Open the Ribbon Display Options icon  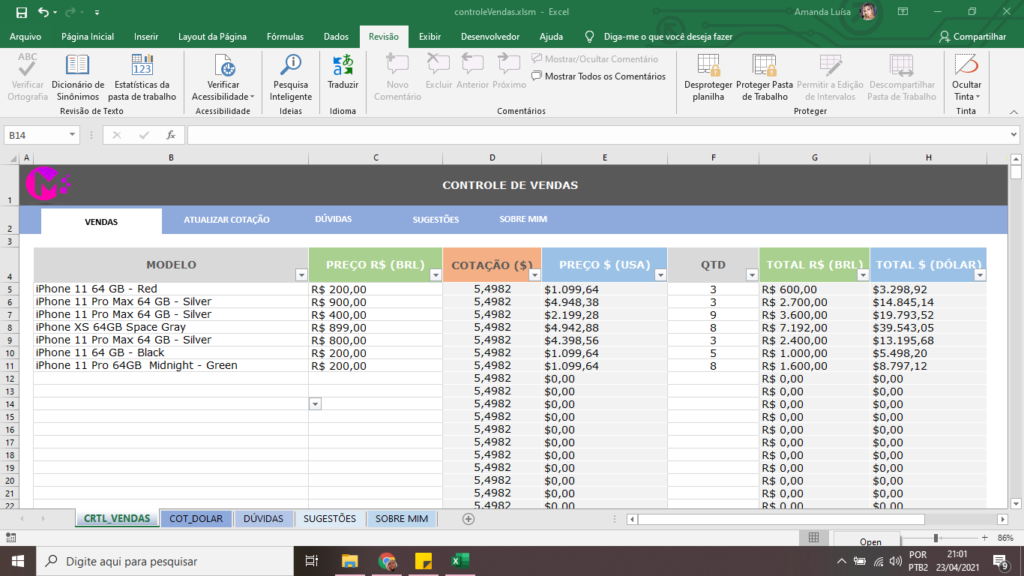903,12
